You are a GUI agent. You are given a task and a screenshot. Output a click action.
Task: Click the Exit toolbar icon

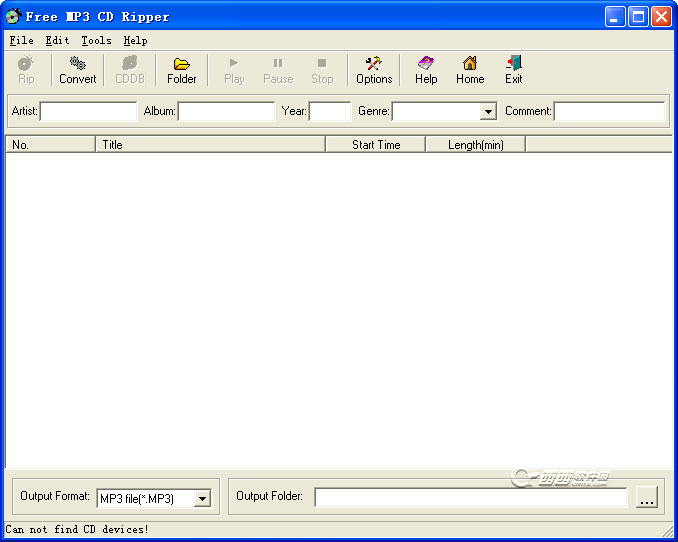[x=514, y=70]
